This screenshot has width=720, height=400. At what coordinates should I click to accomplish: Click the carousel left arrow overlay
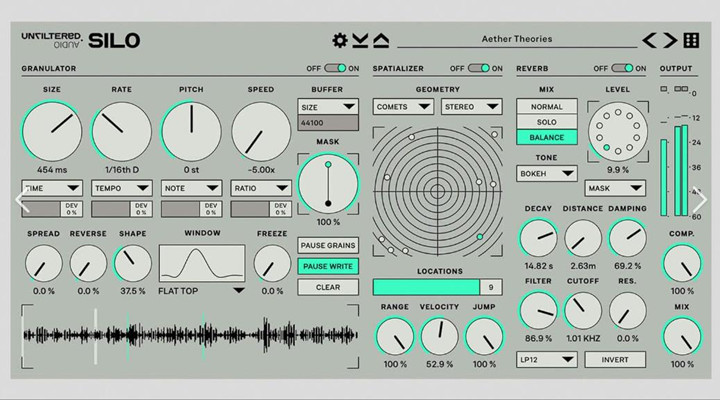click(20, 200)
